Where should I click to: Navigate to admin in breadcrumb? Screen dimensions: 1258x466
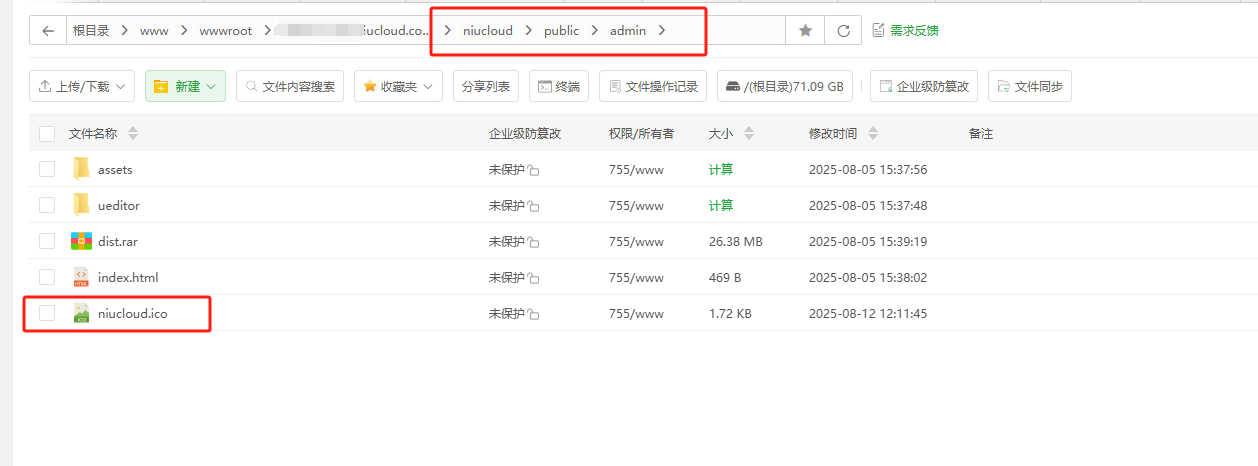(628, 30)
